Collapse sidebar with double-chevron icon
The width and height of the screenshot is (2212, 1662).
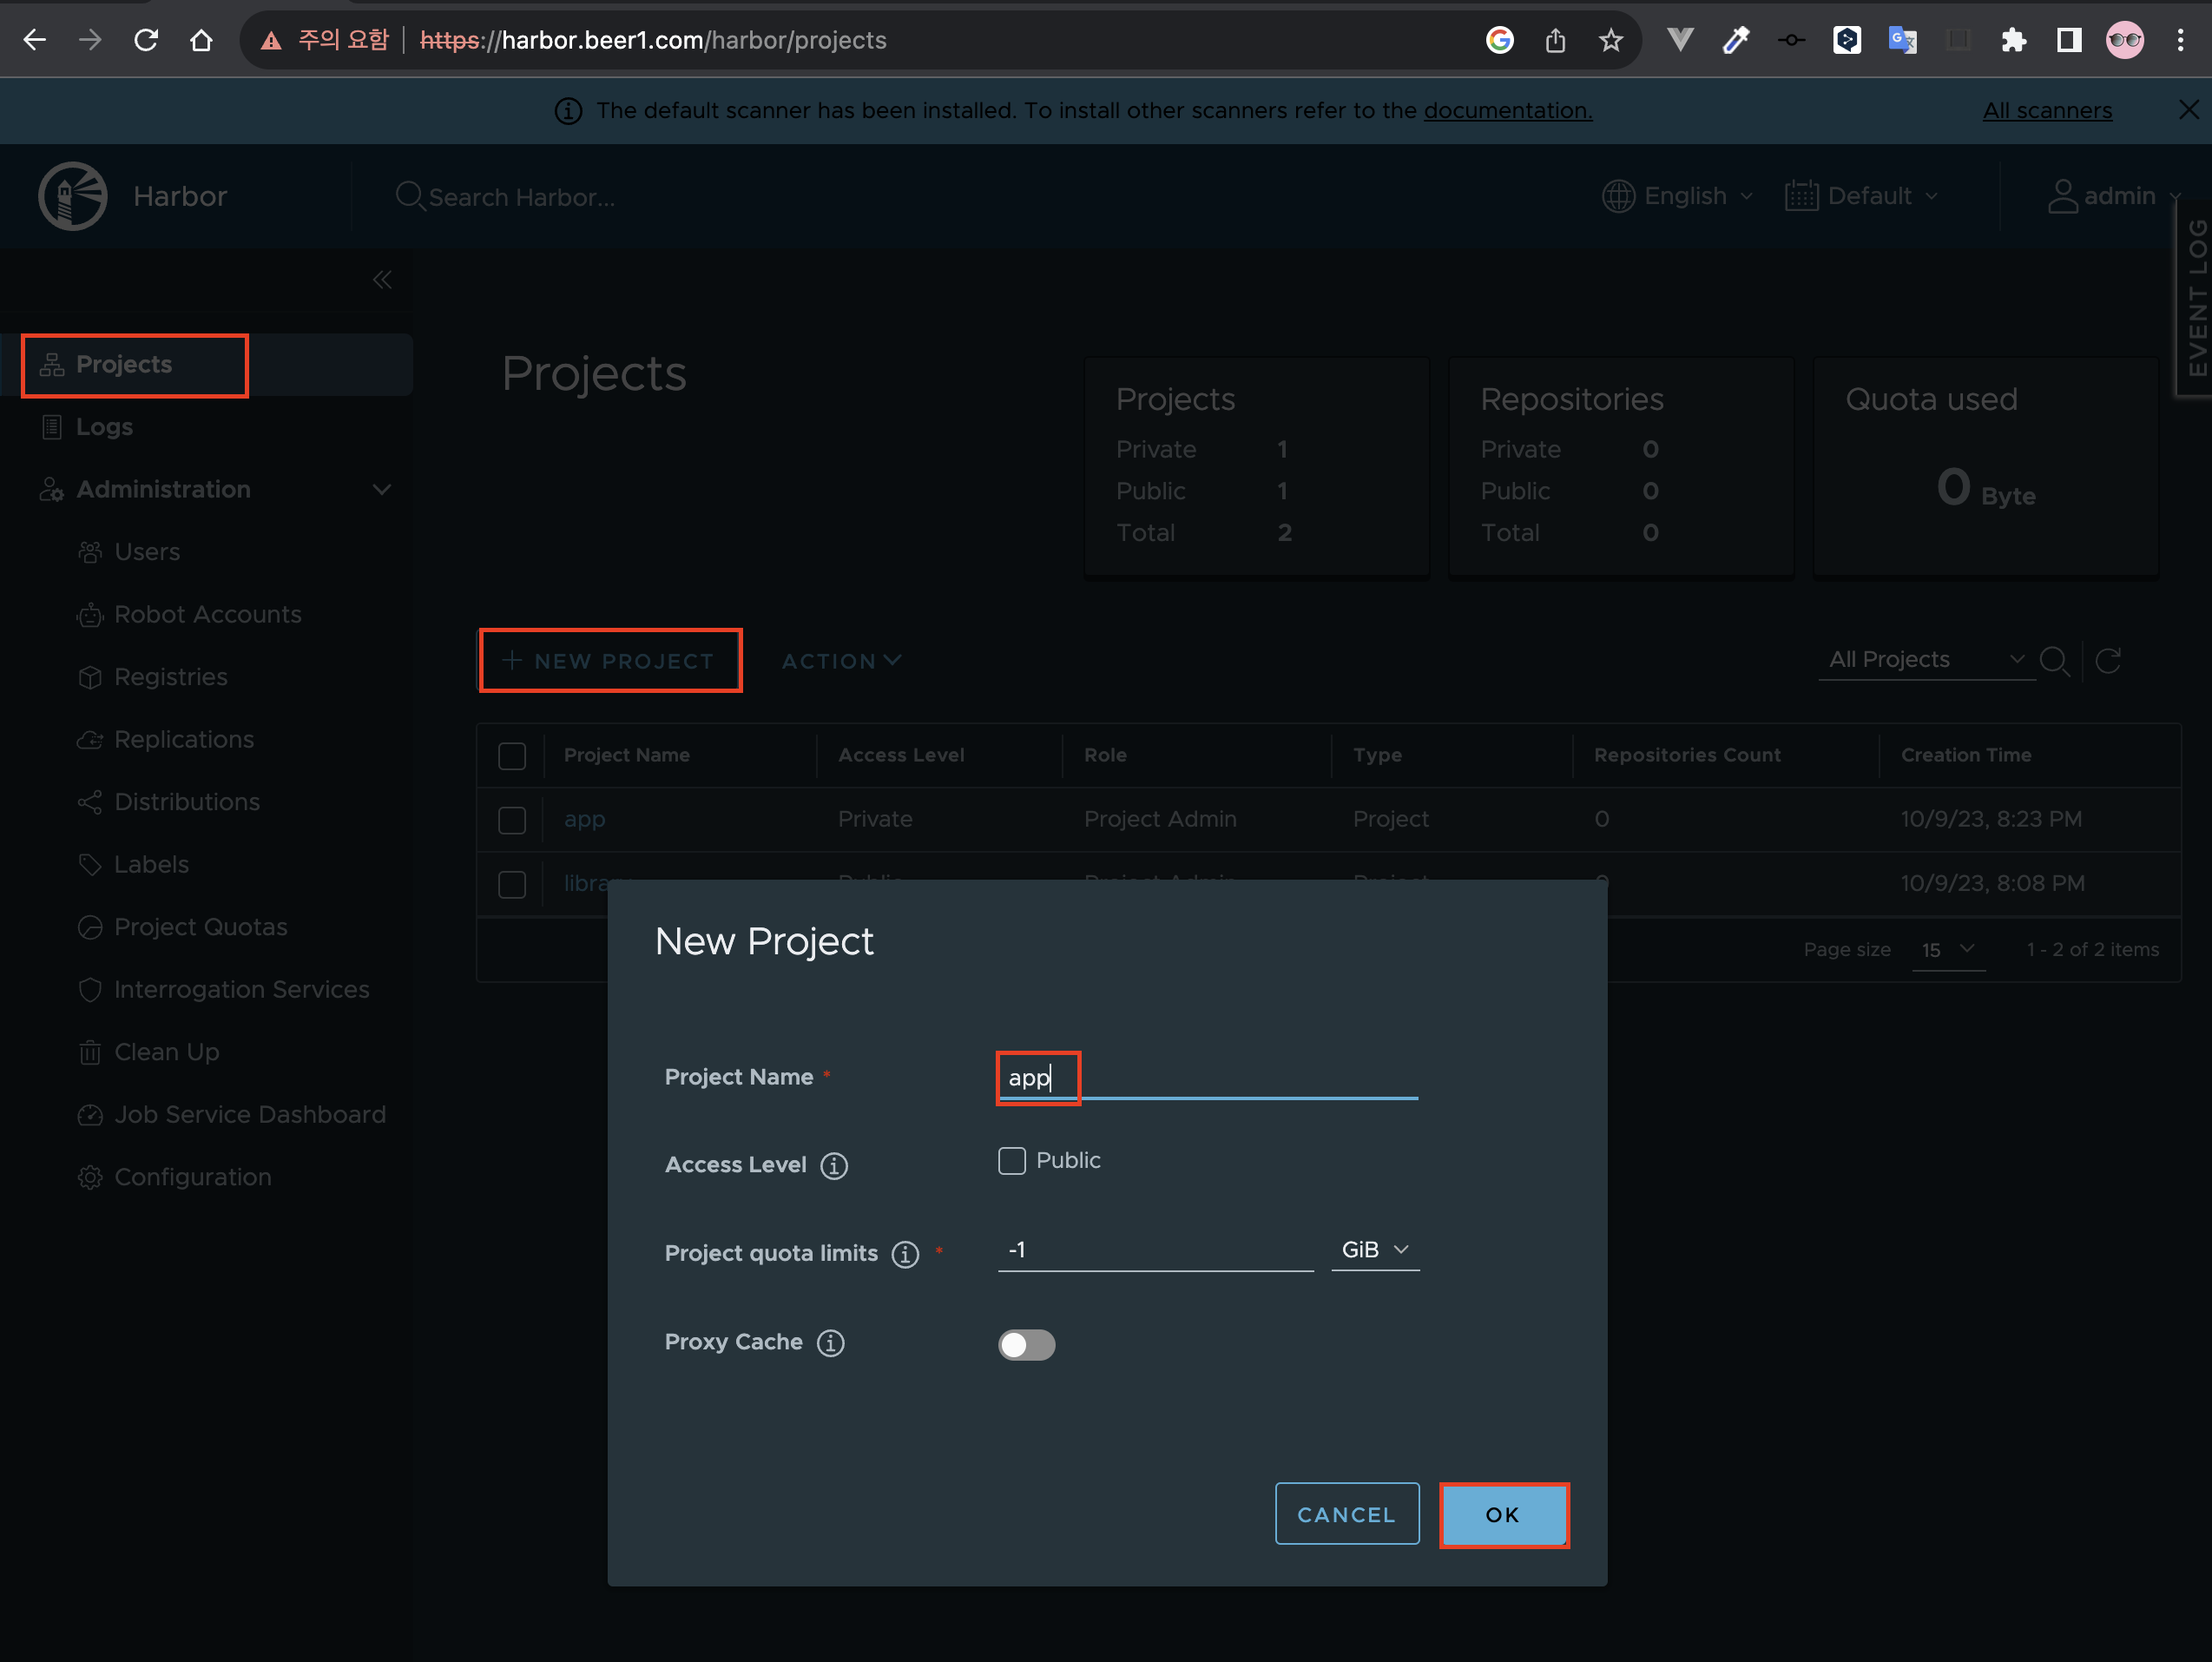382,280
